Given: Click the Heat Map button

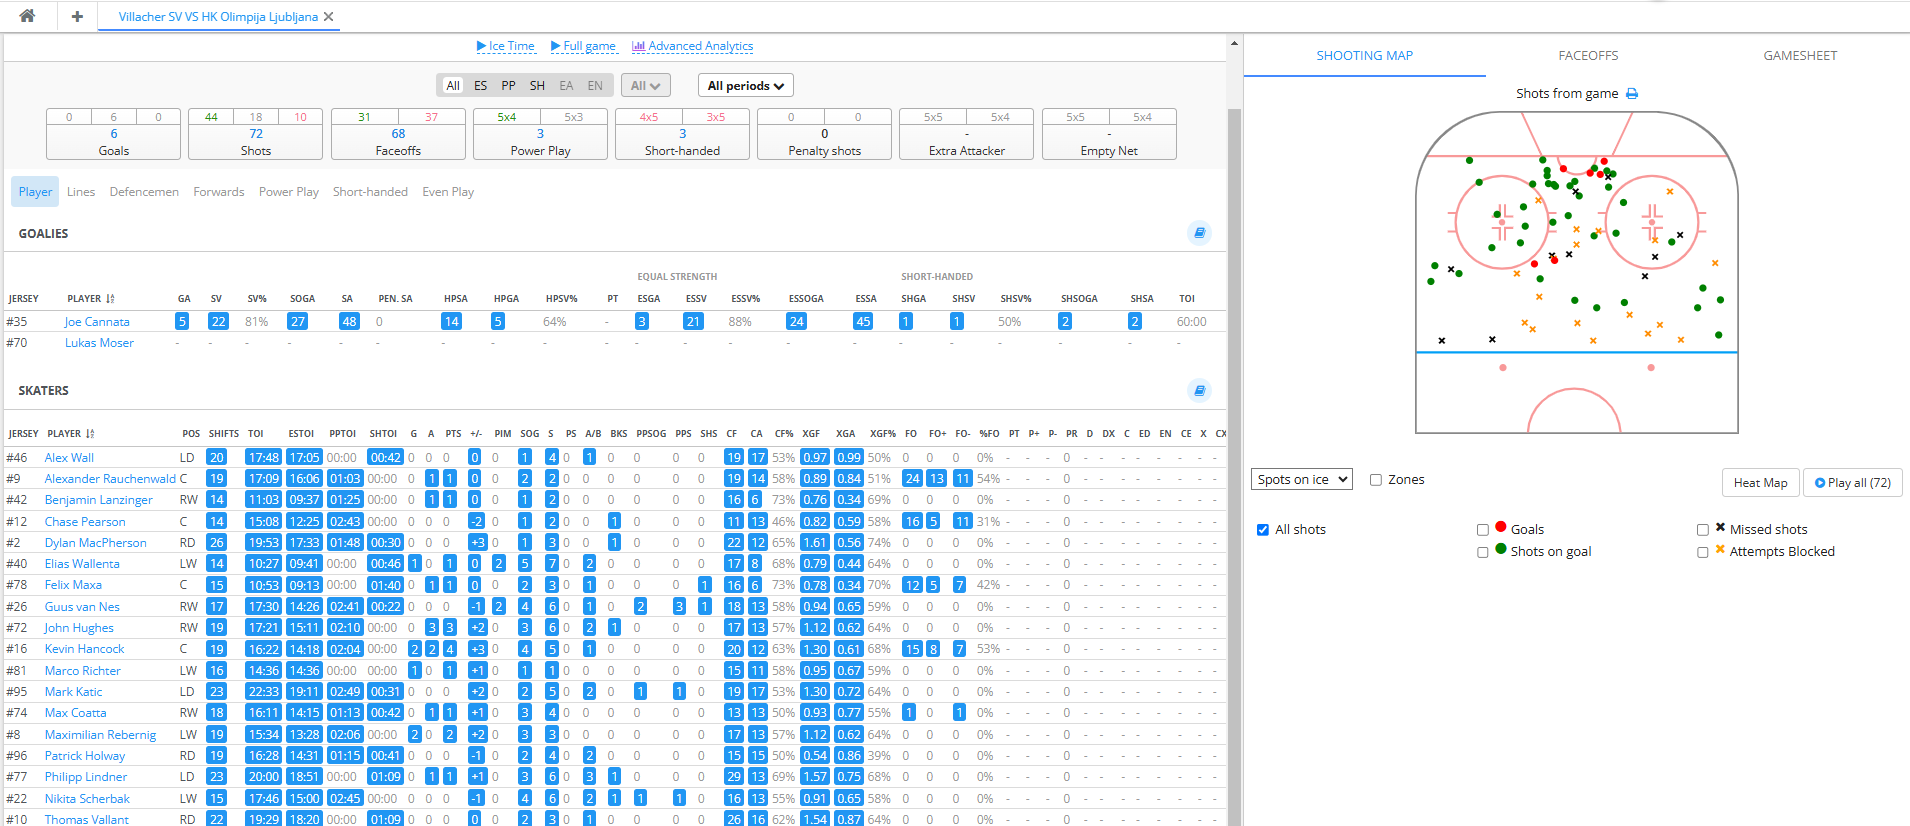Looking at the screenshot, I should tap(1760, 483).
